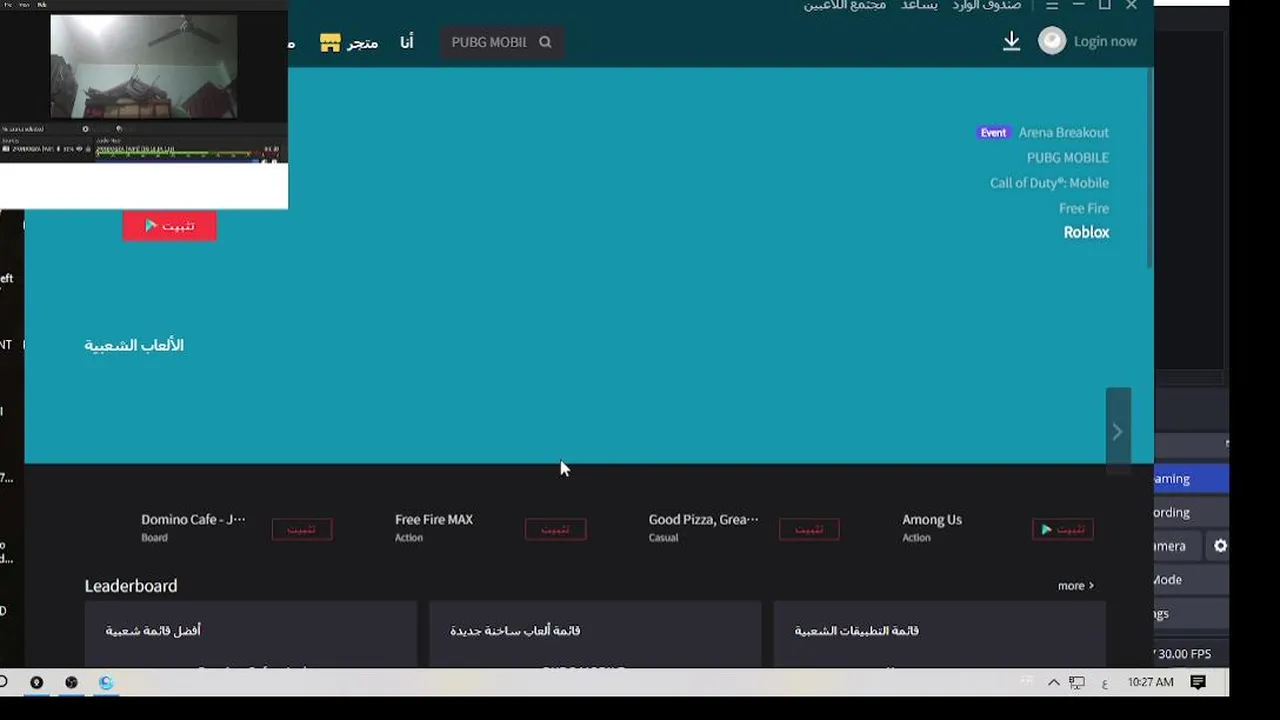Select Free Fire in featured list
The width and height of the screenshot is (1280, 720).
pos(1084,208)
